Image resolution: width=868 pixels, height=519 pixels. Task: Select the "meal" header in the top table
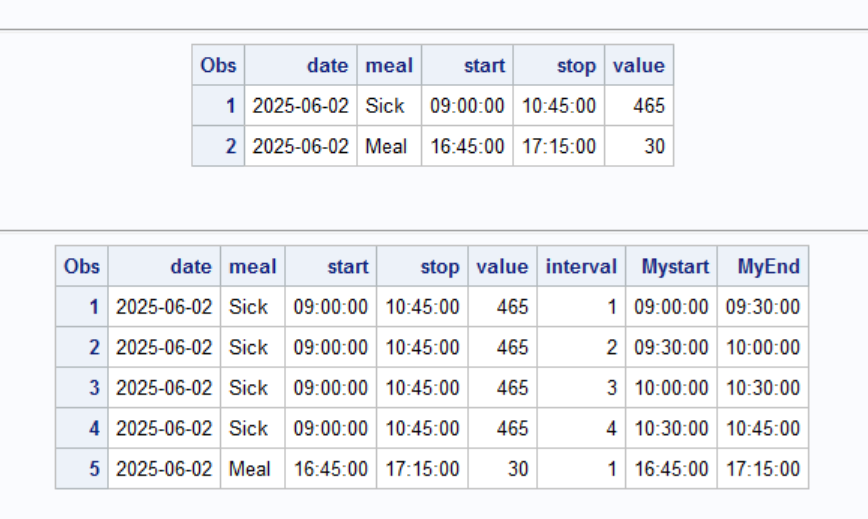(x=389, y=66)
